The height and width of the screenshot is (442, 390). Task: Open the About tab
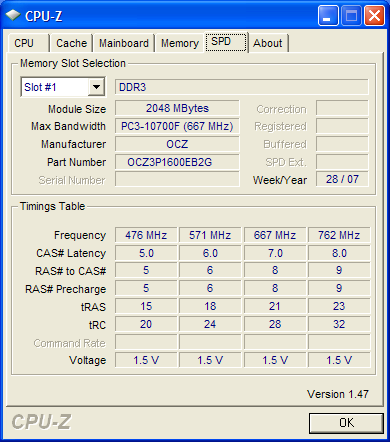click(268, 43)
